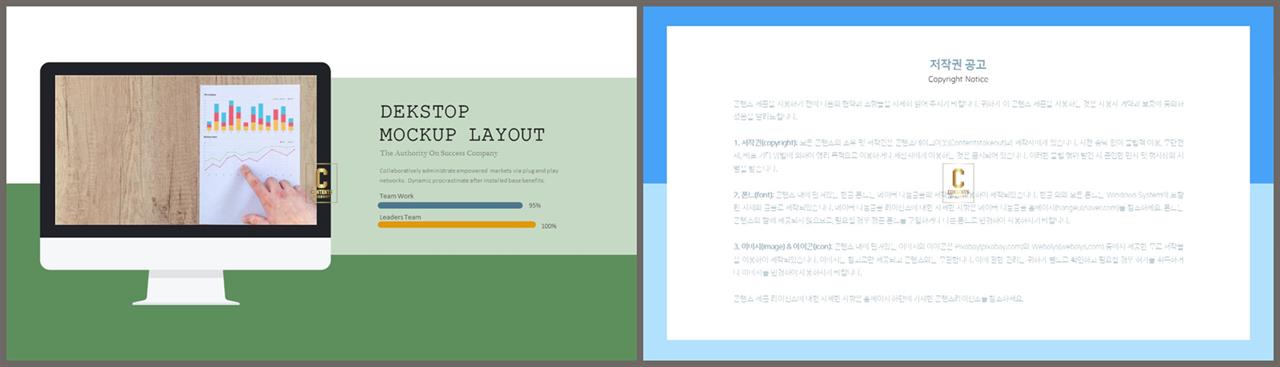Click the '1. 저작권(copyright)' paragraph
Screen dimensions: 1280x367
pos(958,155)
